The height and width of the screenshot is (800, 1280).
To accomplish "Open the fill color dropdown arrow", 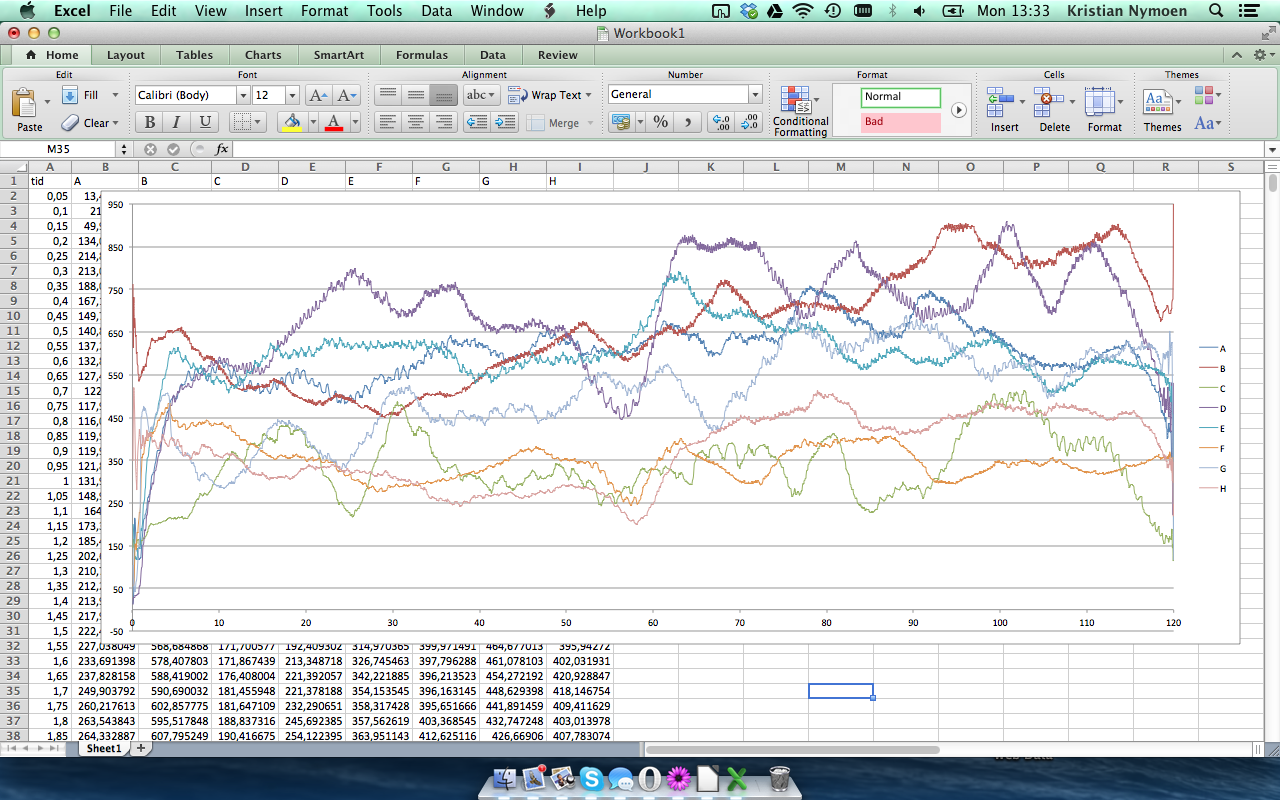I will click(312, 122).
